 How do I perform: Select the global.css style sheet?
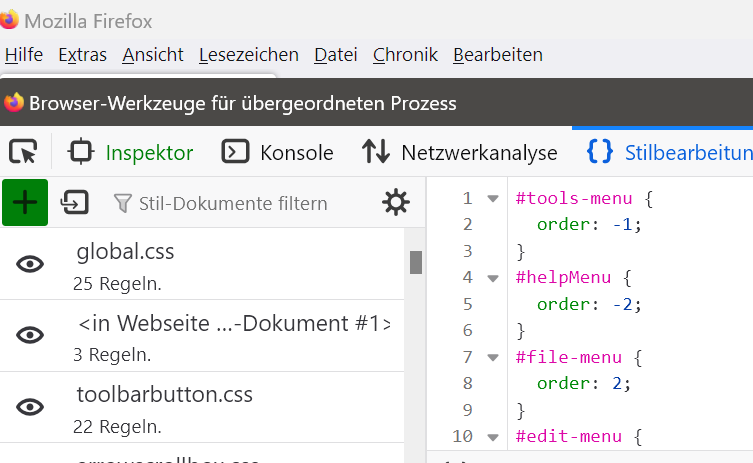coord(125,253)
